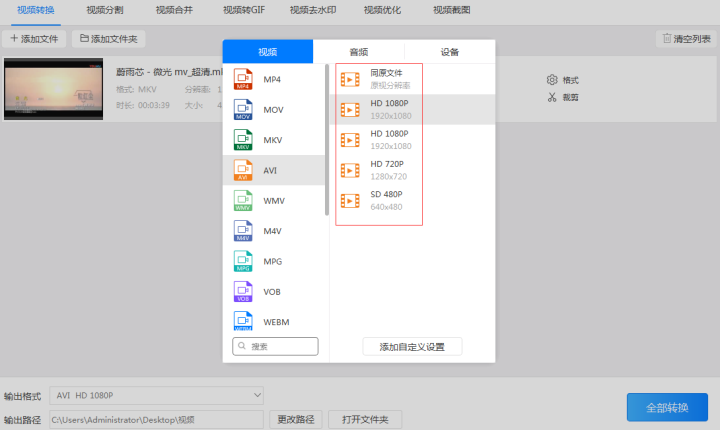This screenshot has width=720, height=430.
Task: Switch to the 设备 tab
Action: click(x=450, y=51)
